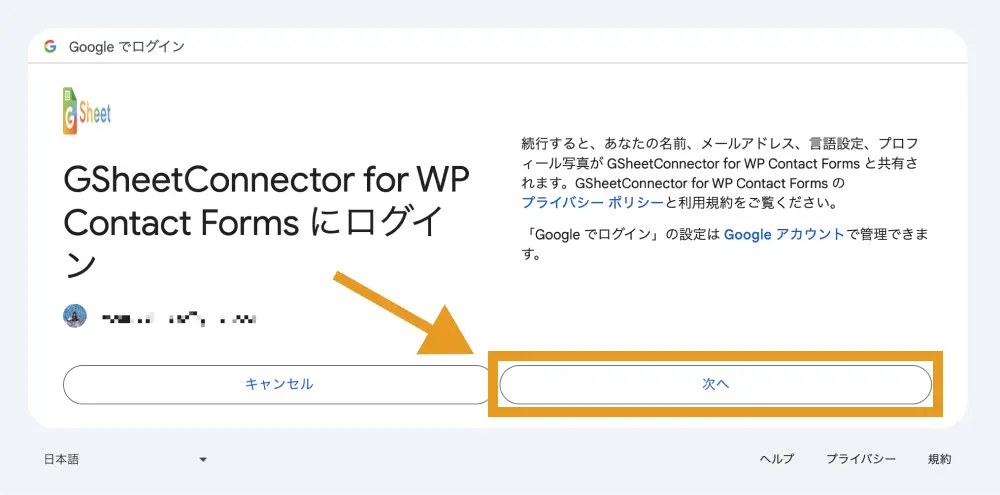Click the Google でログイン header text
The image size is (1000, 495).
pos(127,47)
